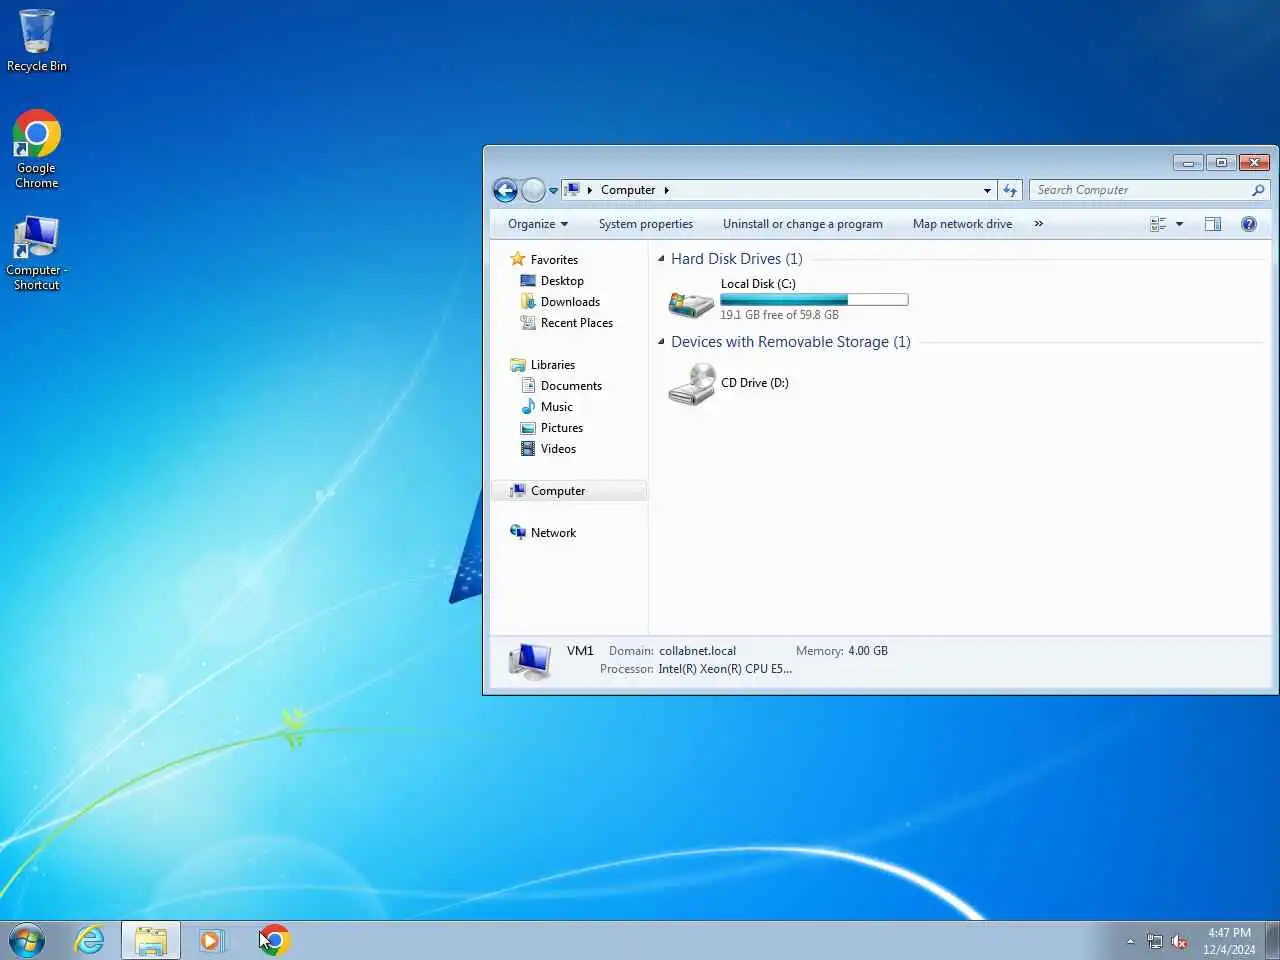Open Windows Media Player from taskbar
Viewport: 1280px width, 960px height.
[x=212, y=941]
